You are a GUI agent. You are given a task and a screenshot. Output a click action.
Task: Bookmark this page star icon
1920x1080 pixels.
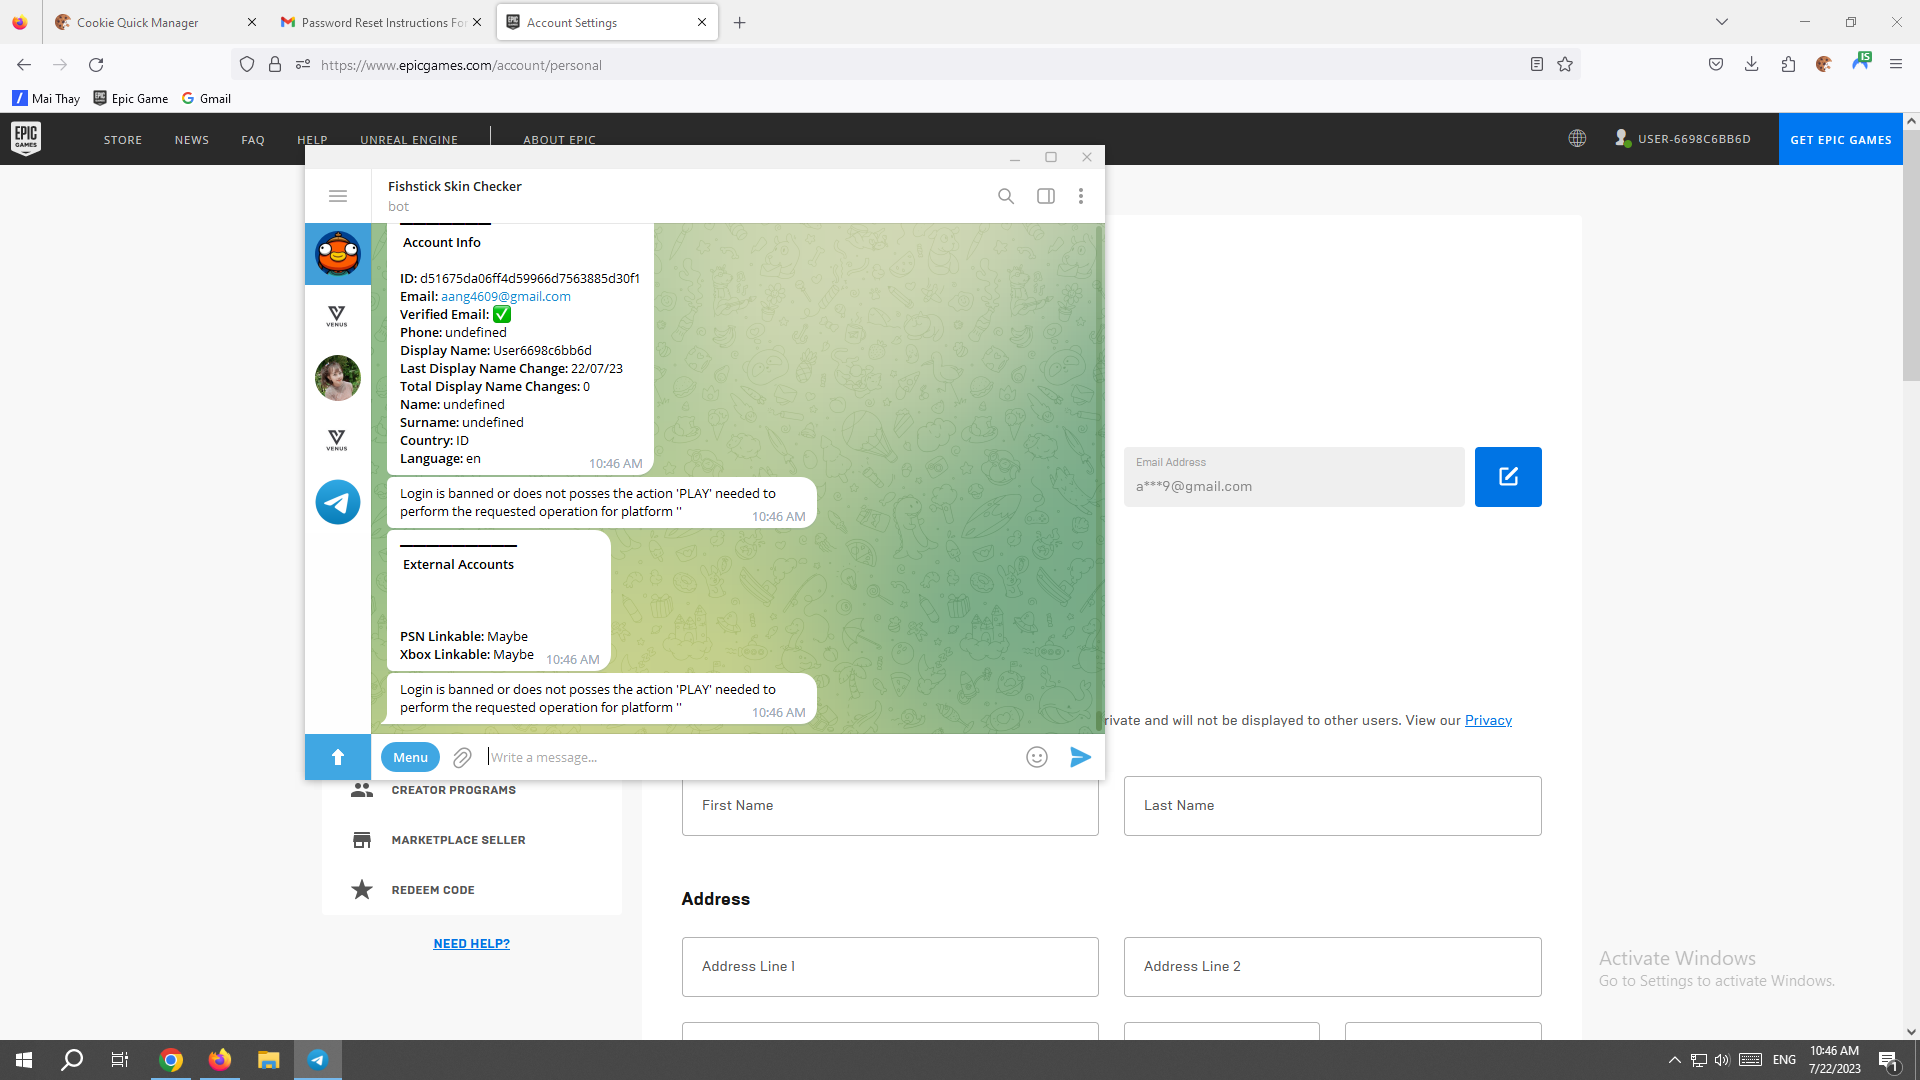pos(1565,65)
